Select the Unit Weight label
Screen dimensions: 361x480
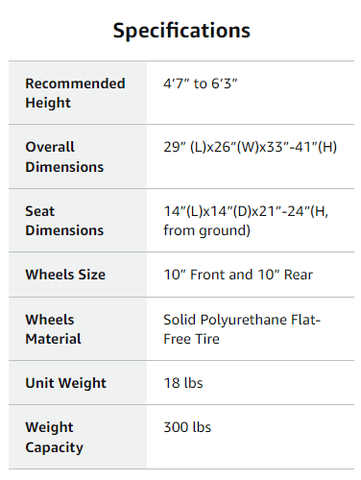coord(66,383)
